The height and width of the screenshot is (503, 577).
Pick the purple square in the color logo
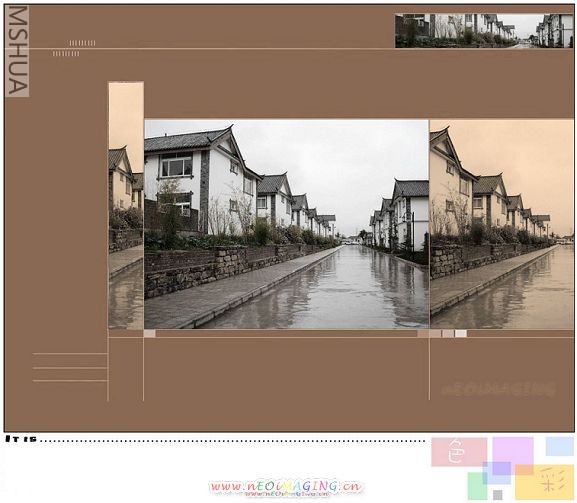513,455
